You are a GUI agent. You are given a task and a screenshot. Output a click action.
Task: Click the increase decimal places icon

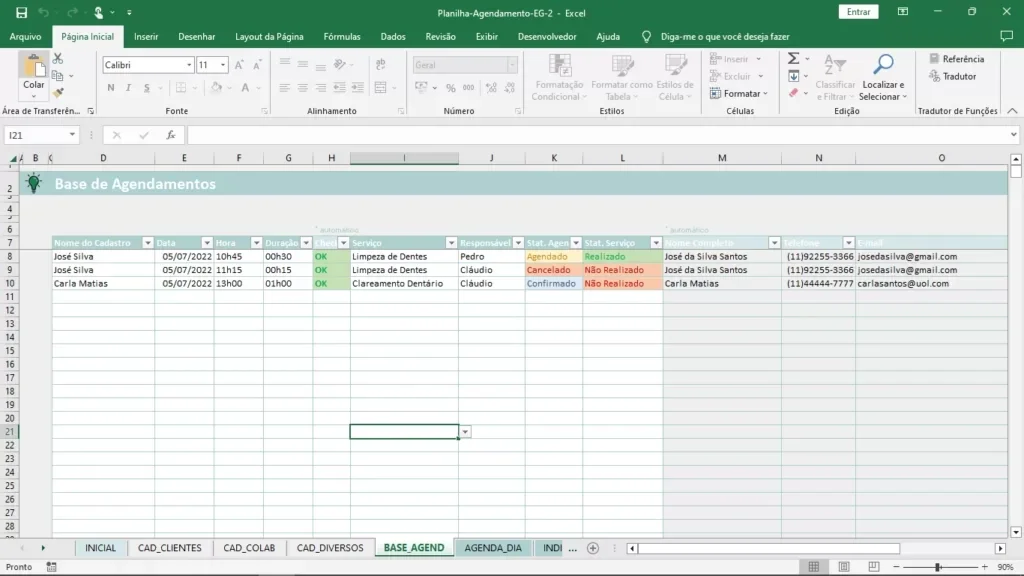[491, 88]
